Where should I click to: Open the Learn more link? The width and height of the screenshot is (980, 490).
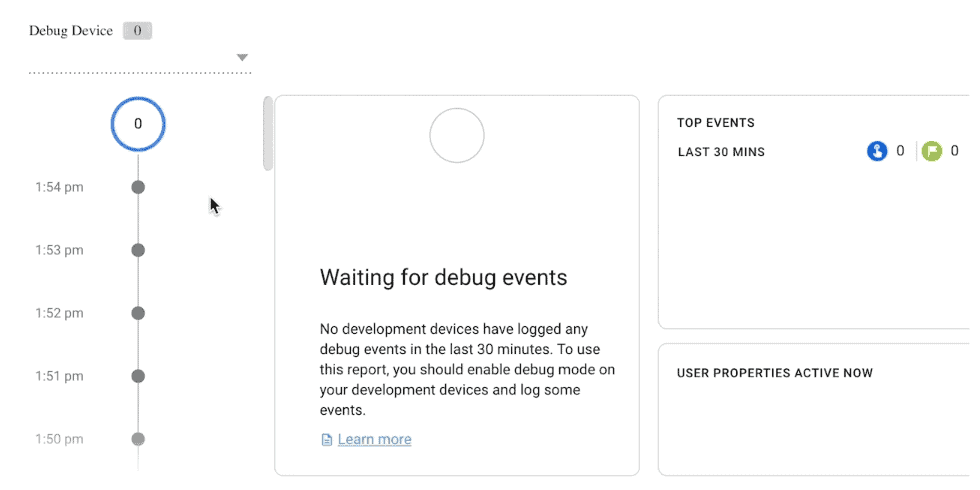[374, 440]
